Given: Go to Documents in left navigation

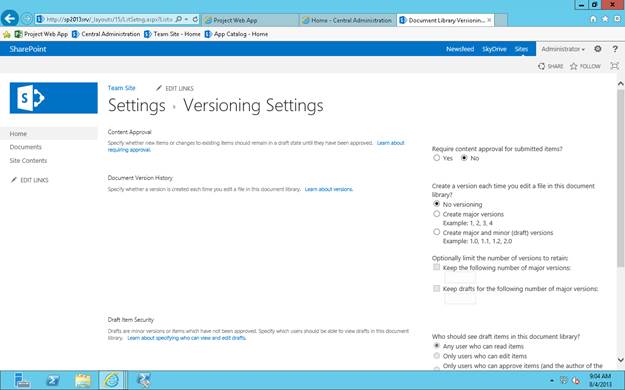Looking at the screenshot, I should pos(26,147).
